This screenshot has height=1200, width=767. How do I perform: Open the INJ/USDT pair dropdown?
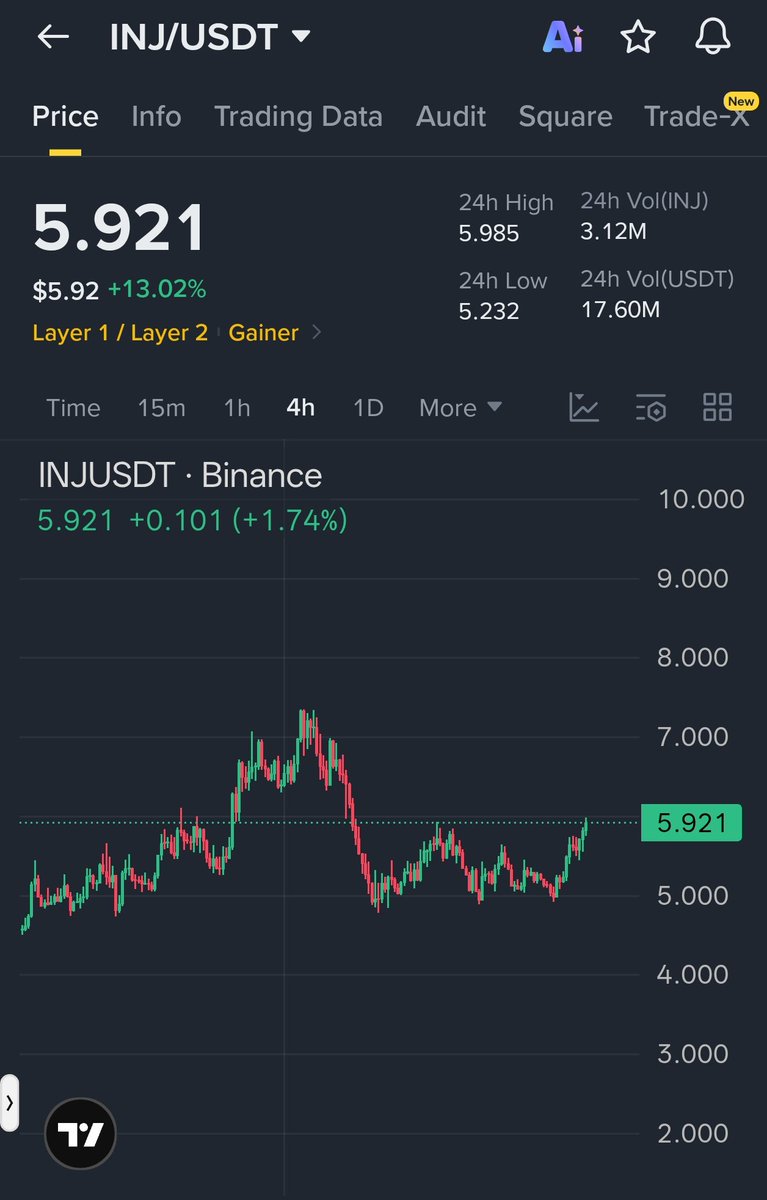(210, 38)
